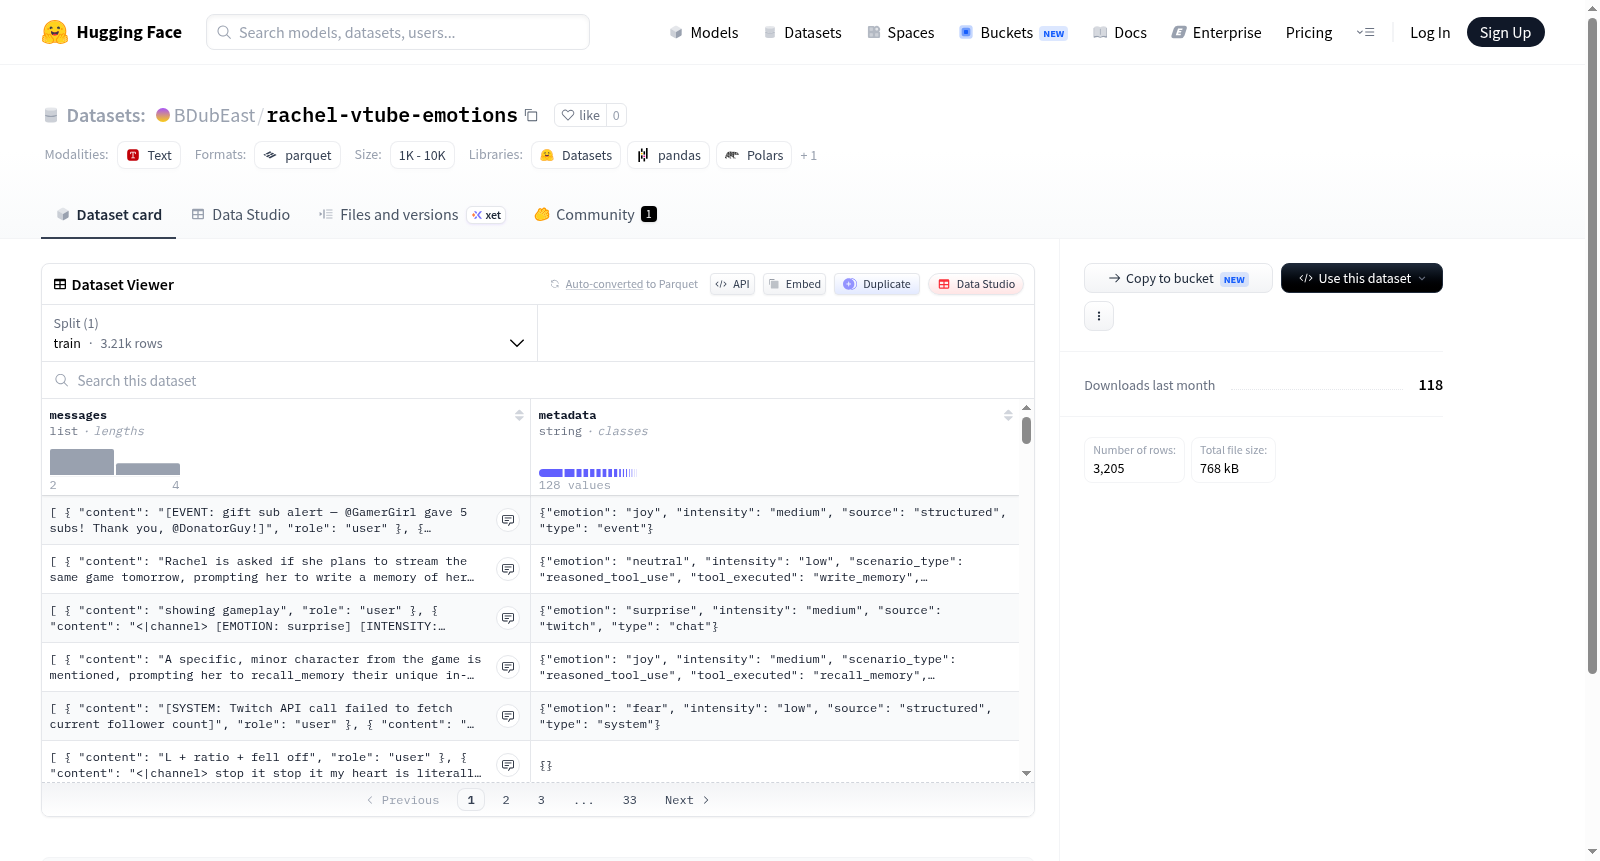1600x861 pixels.
Task: Open the Enterprise menu item
Action: [x=1216, y=32]
